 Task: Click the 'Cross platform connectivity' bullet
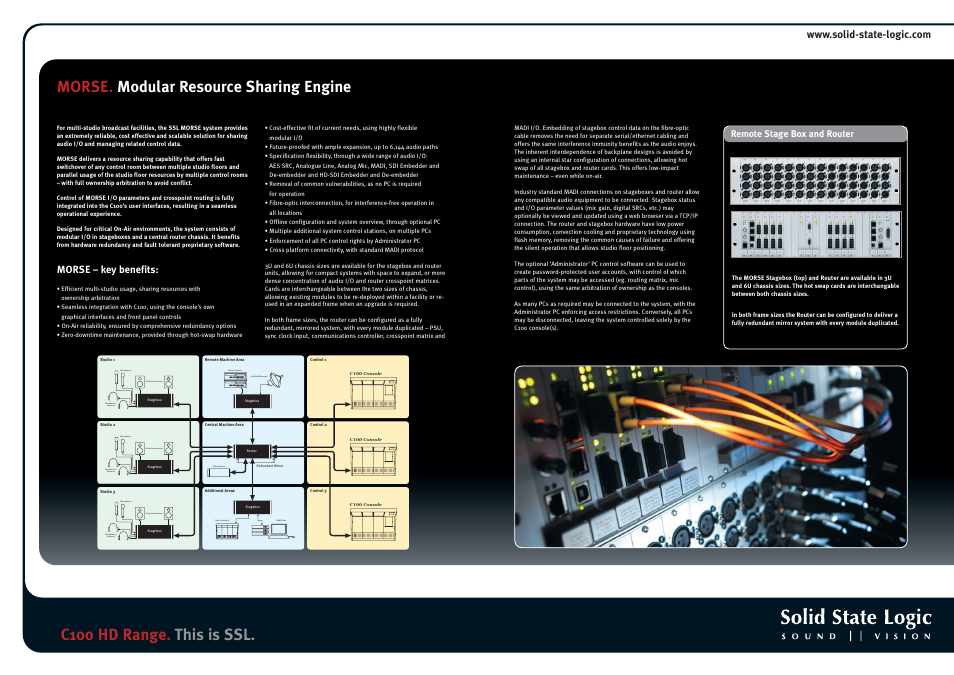[x=344, y=250]
